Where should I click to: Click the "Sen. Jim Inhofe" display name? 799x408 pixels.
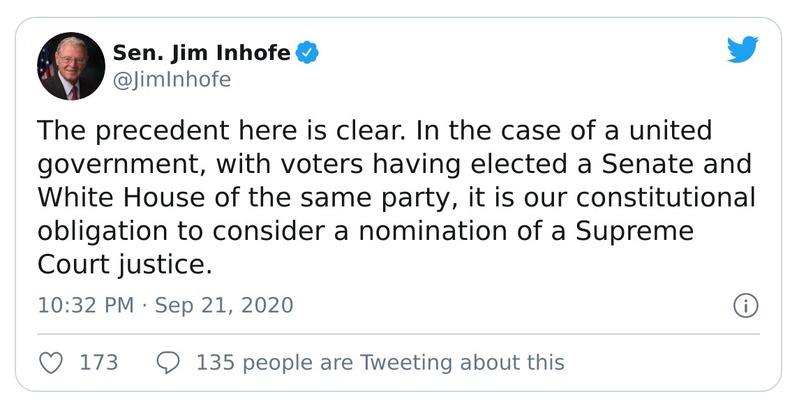click(x=201, y=53)
